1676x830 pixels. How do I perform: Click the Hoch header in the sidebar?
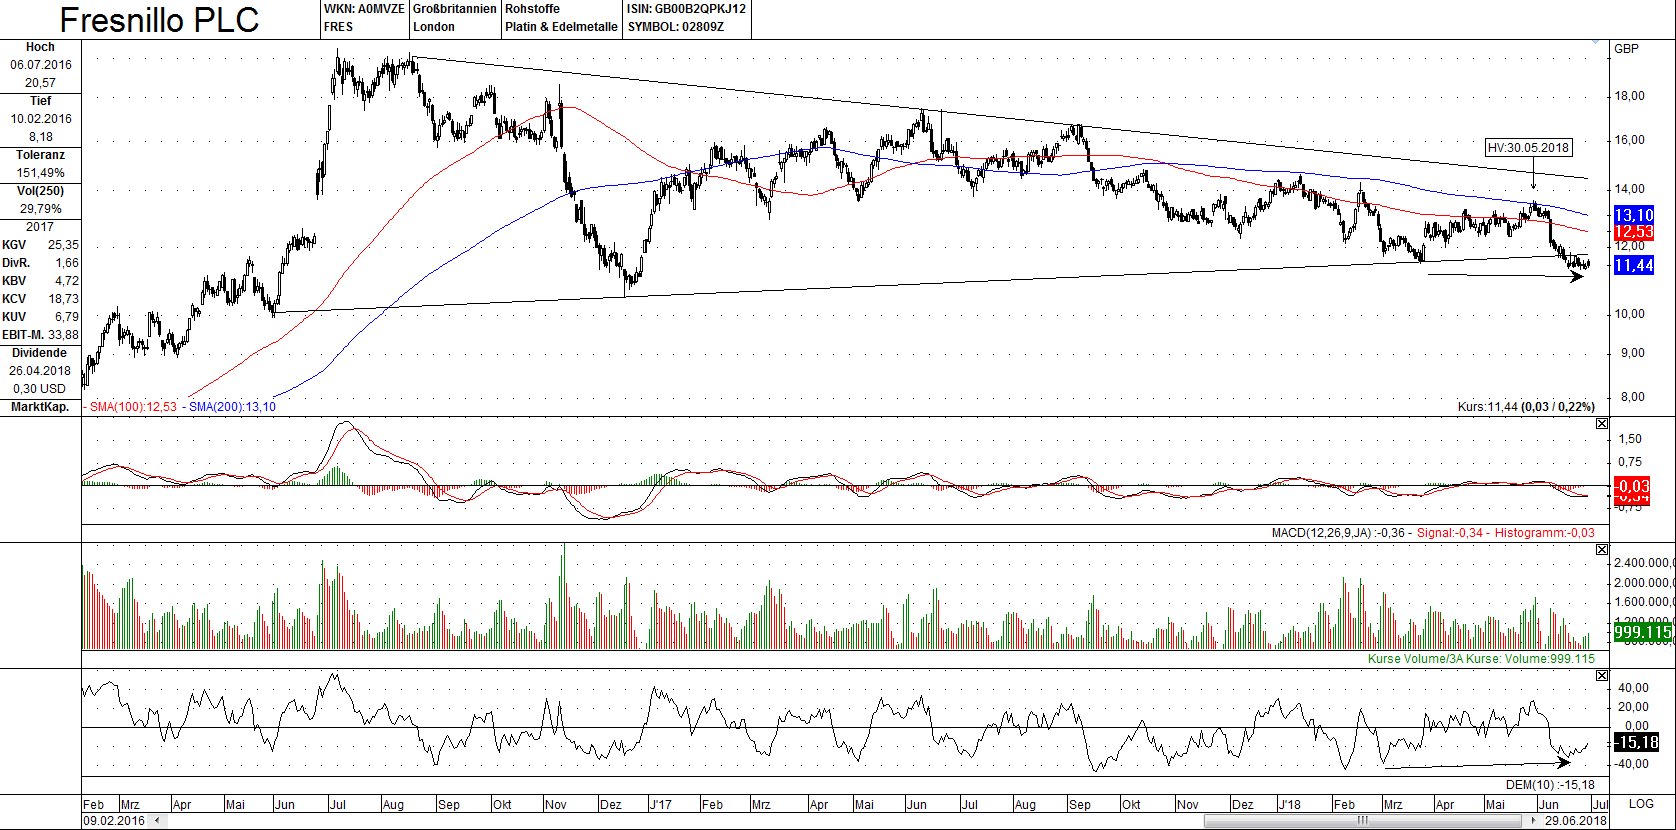(x=40, y=47)
